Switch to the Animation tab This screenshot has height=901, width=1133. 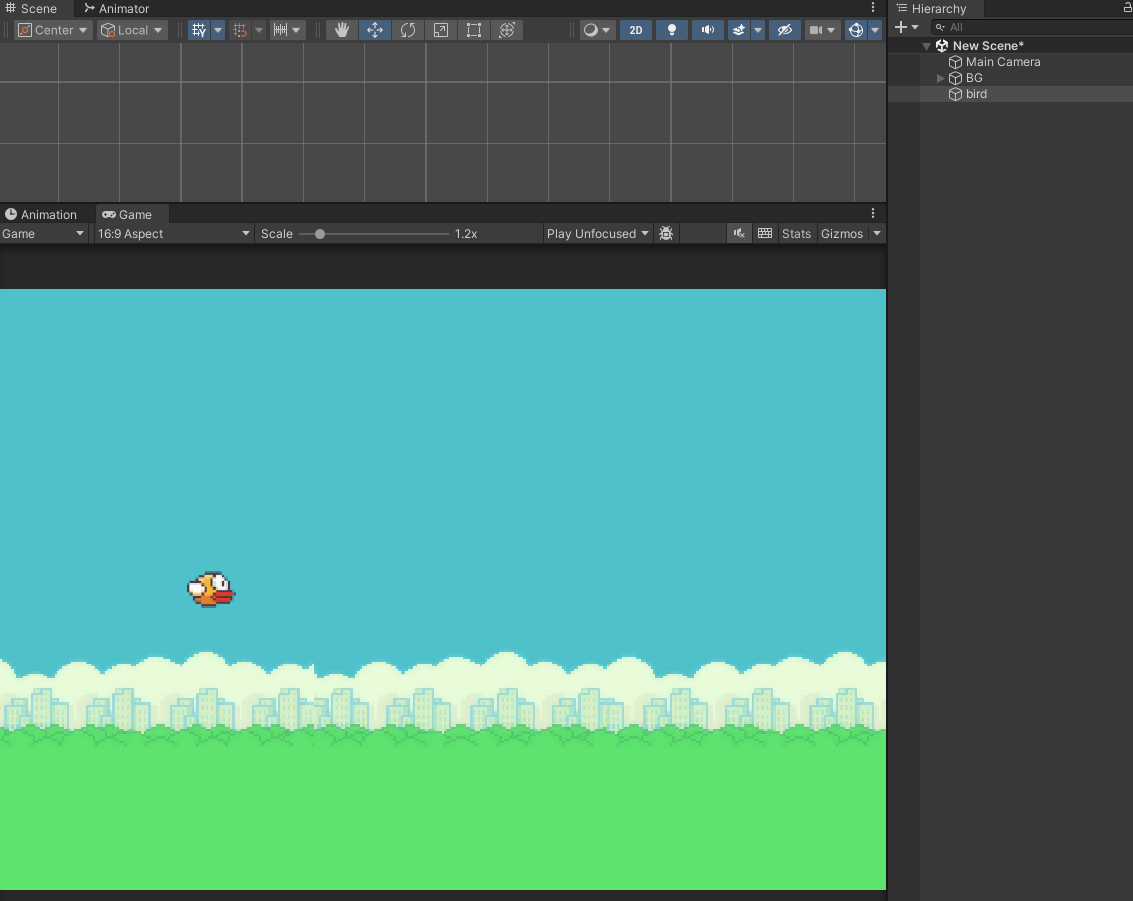pos(41,215)
